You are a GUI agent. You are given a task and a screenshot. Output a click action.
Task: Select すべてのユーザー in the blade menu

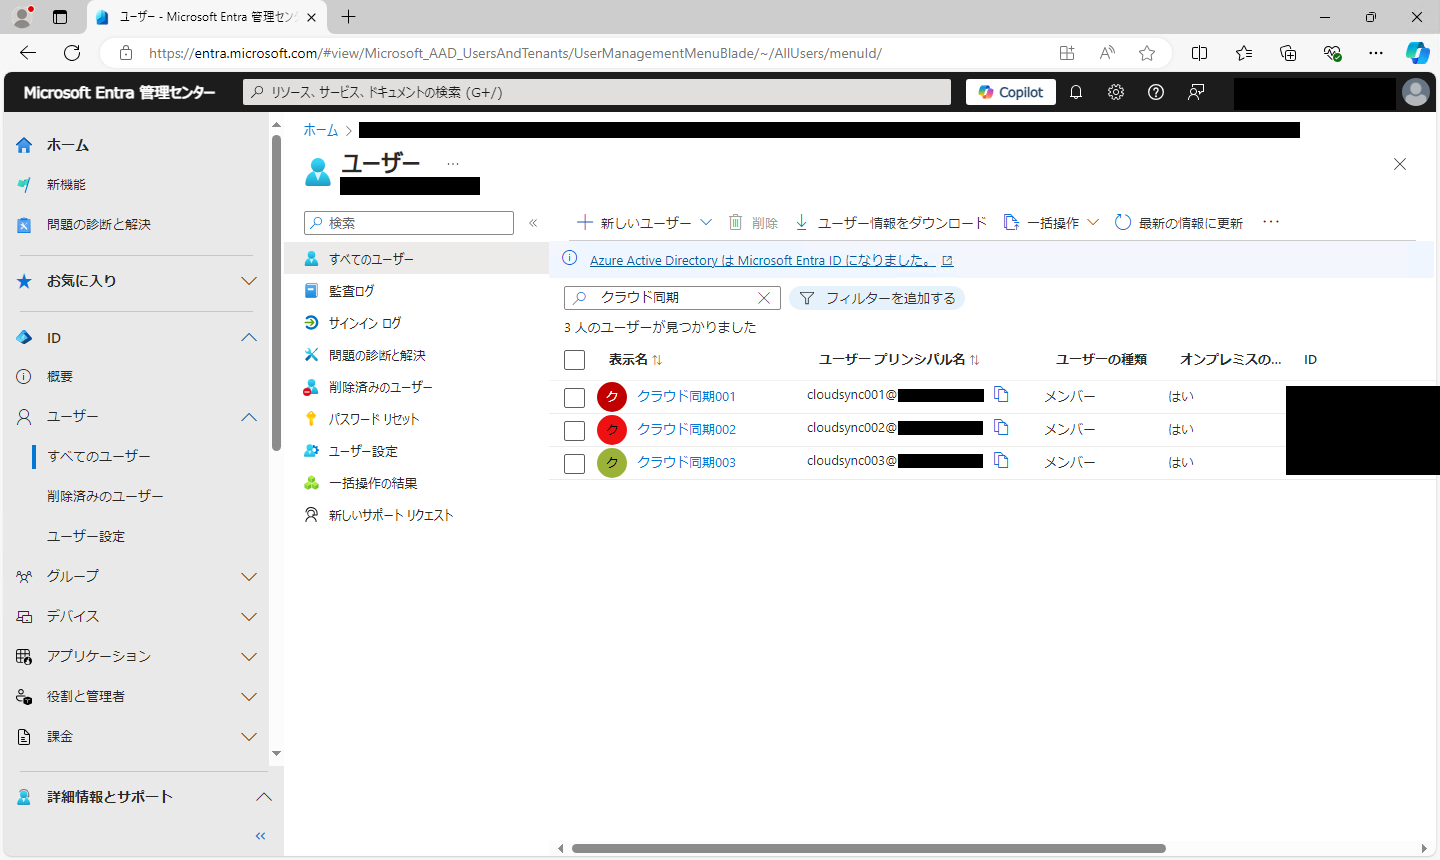point(417,259)
